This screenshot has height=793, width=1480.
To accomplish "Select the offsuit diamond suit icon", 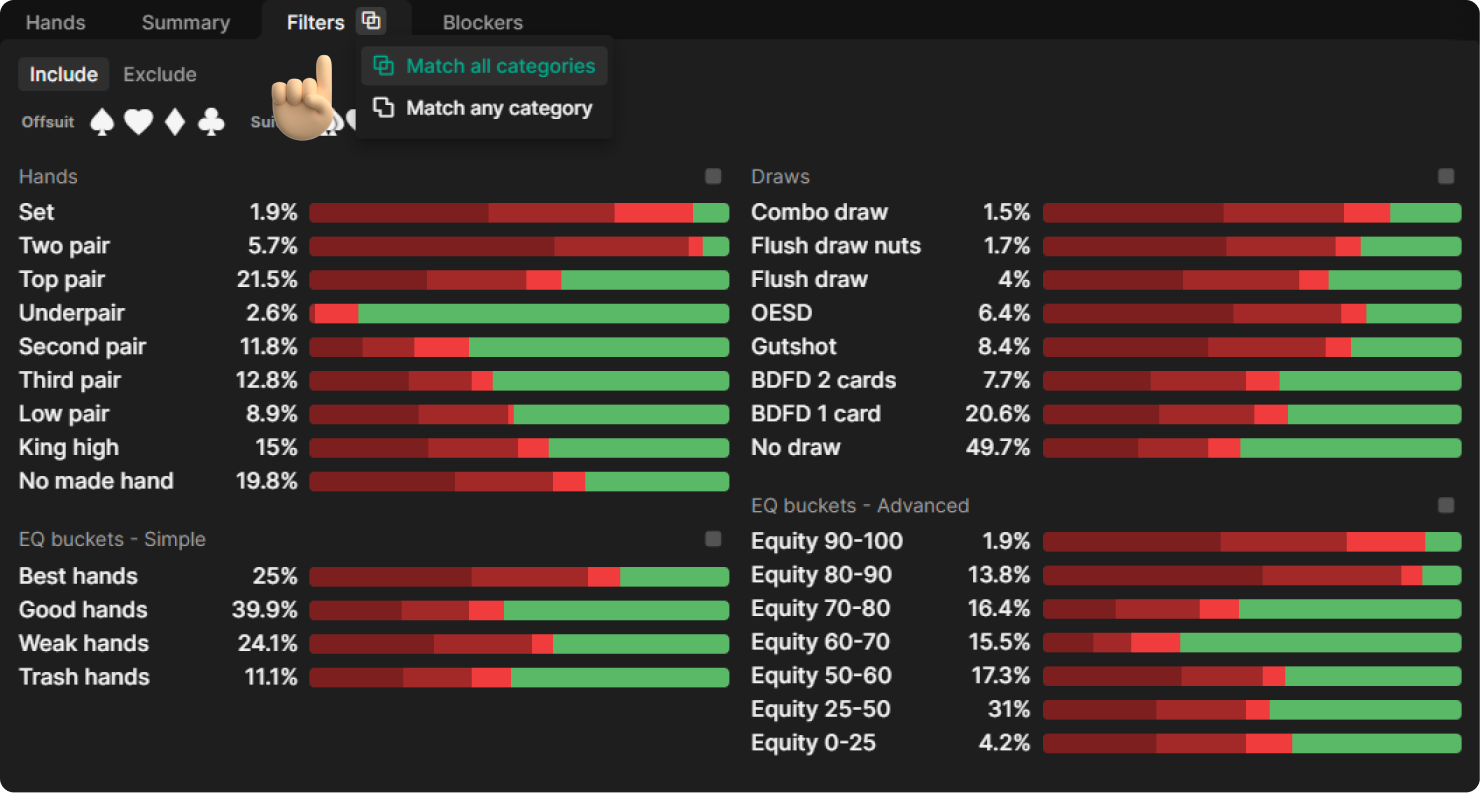I will click(175, 122).
